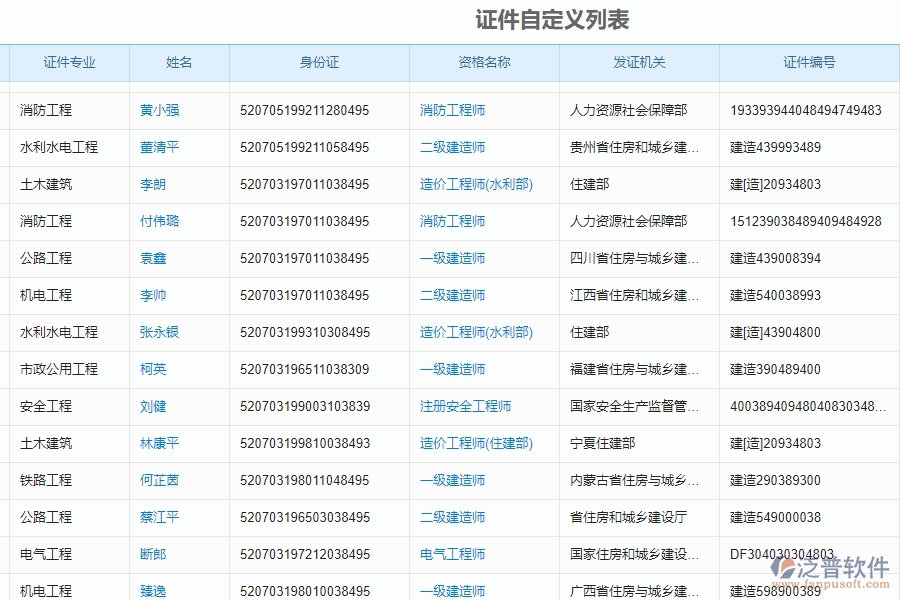900x600 pixels.
Task: Click 一级建造师 link in 袁鑫's row
Action: 452,258
